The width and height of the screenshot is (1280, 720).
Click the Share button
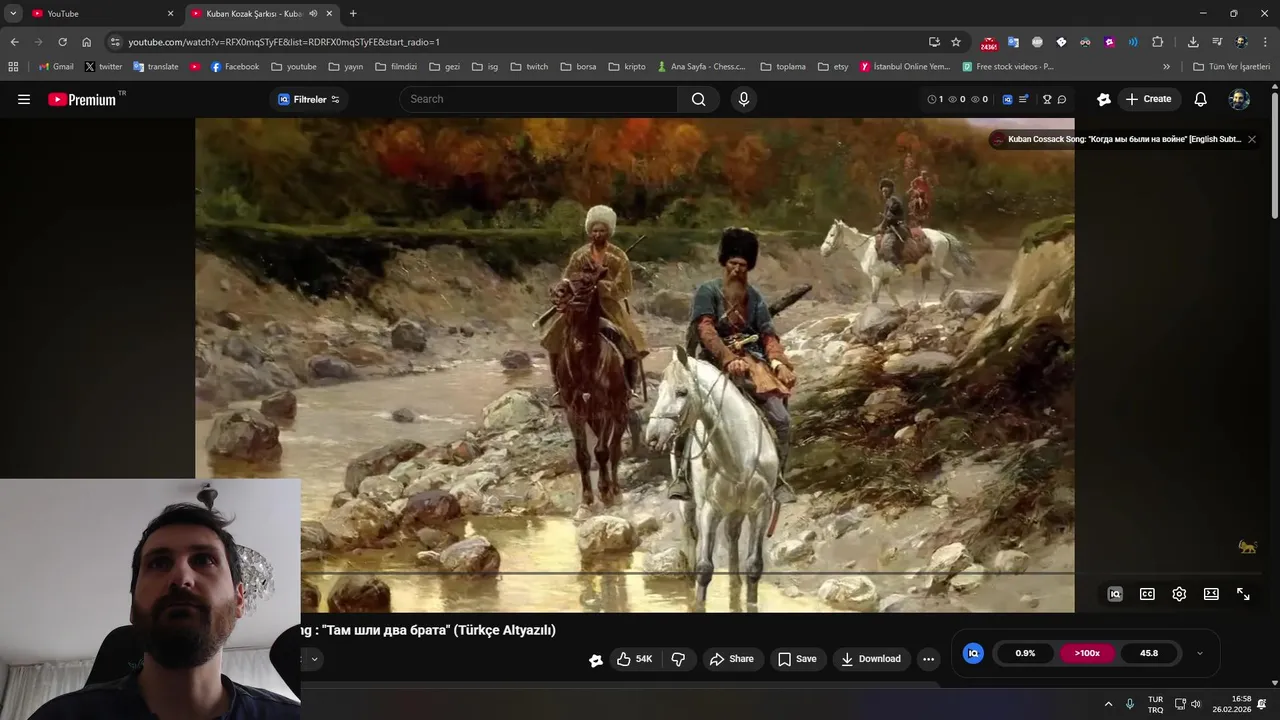pos(731,659)
